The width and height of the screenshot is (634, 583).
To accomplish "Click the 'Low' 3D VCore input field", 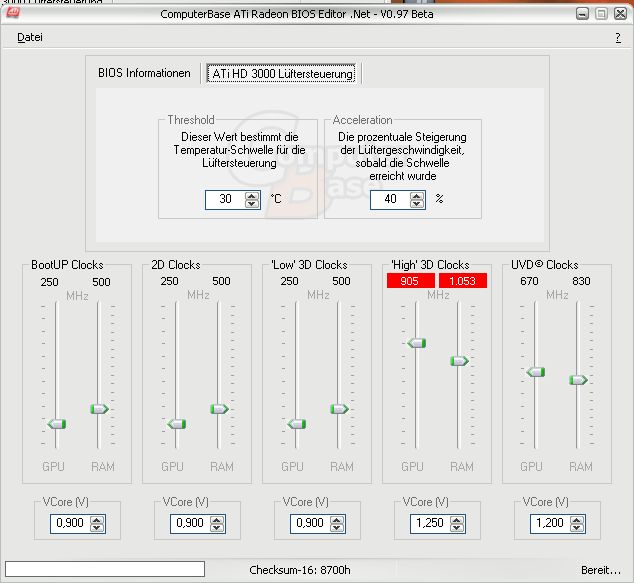I will [x=310, y=523].
